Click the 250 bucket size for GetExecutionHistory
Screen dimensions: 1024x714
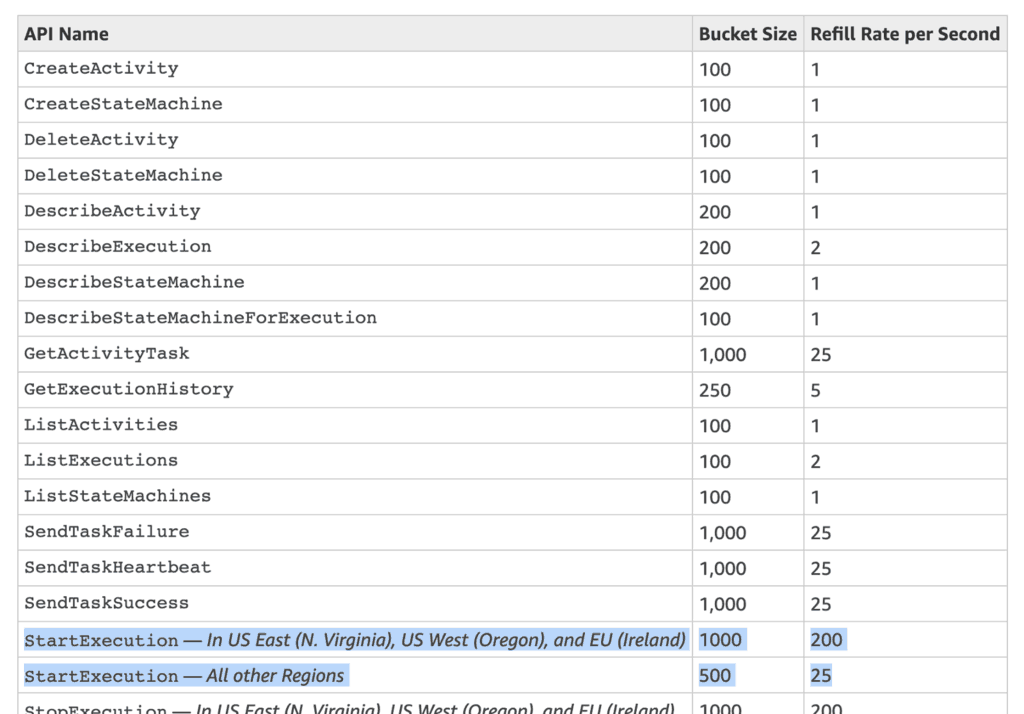pyautogui.click(x=715, y=390)
